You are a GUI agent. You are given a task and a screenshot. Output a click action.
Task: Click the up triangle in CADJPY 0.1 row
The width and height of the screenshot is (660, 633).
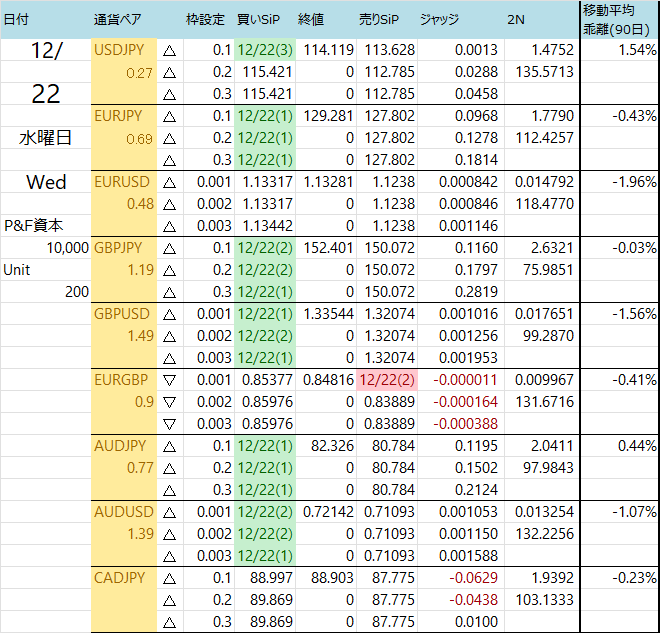click(169, 579)
